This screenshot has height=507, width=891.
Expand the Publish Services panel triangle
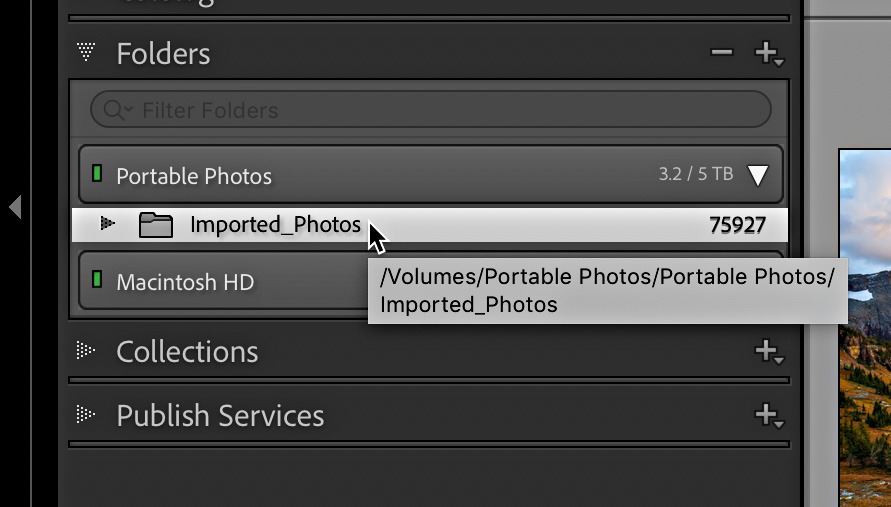tap(86, 415)
